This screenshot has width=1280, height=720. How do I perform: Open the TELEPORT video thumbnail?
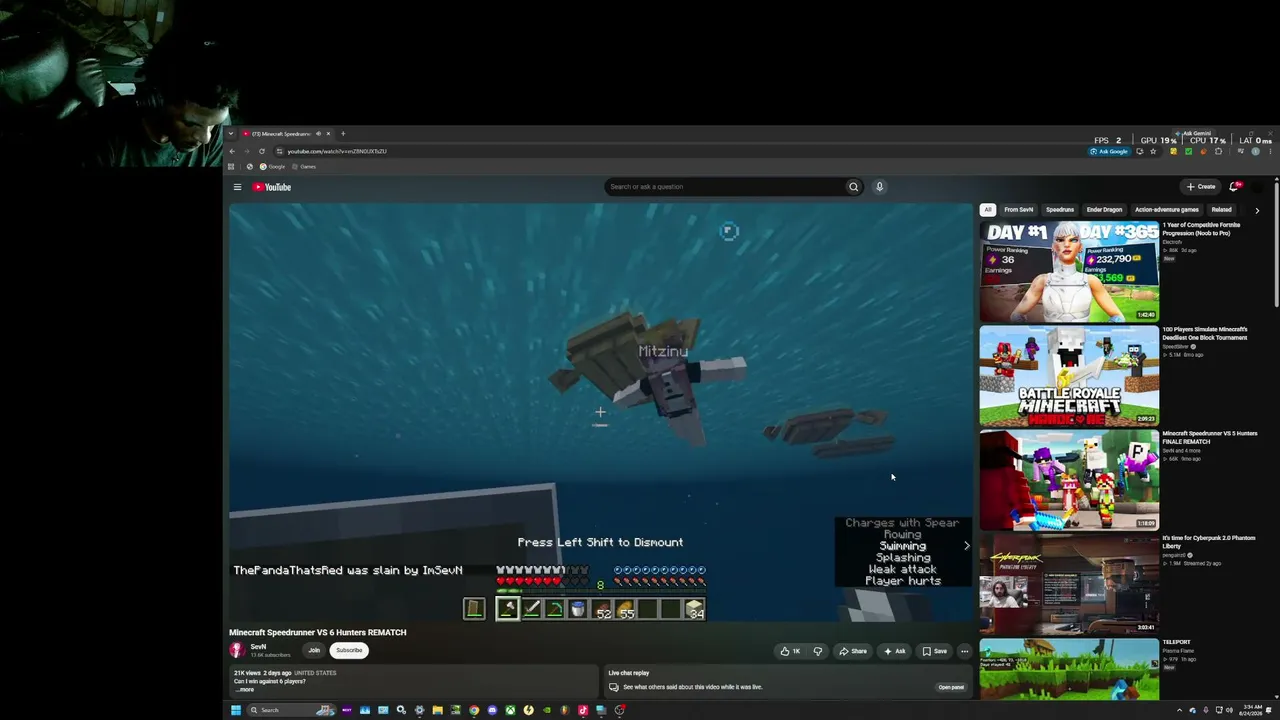pos(1069,669)
